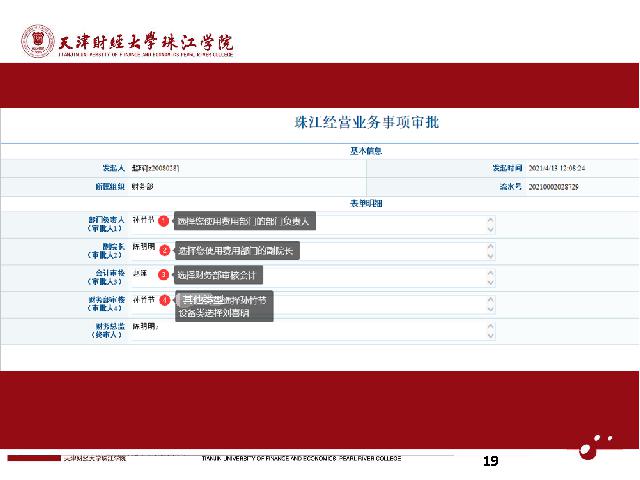Viewport: 640px width, 480px height.
Task: Click the 审批人1 field's up arrow
Action: click(x=490, y=220)
